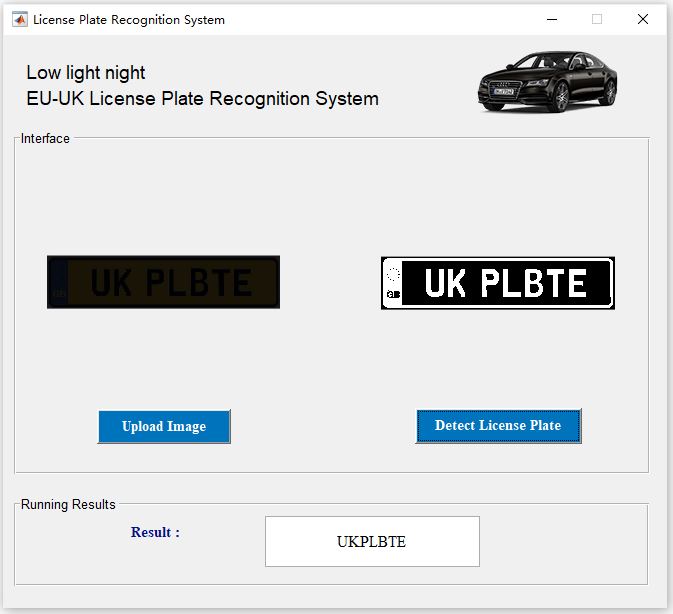Click the GB emblem on binarized plate

pyautogui.click(x=393, y=294)
